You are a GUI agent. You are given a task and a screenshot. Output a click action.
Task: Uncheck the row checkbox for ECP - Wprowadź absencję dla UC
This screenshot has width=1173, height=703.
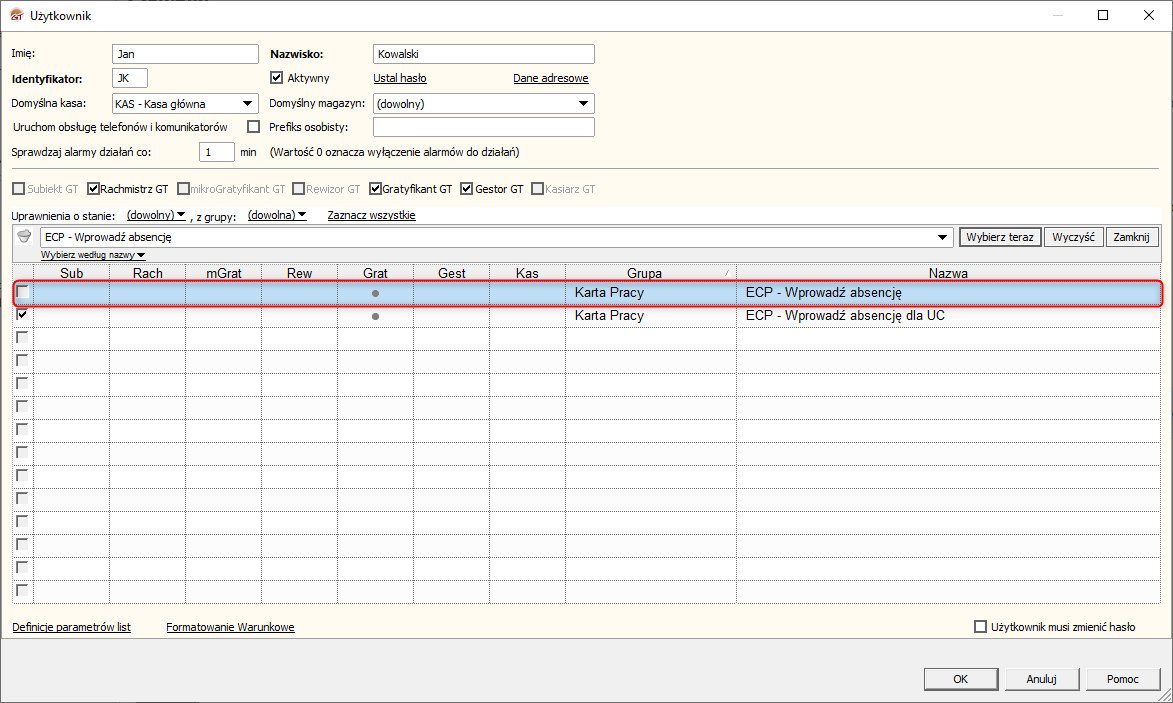22,315
